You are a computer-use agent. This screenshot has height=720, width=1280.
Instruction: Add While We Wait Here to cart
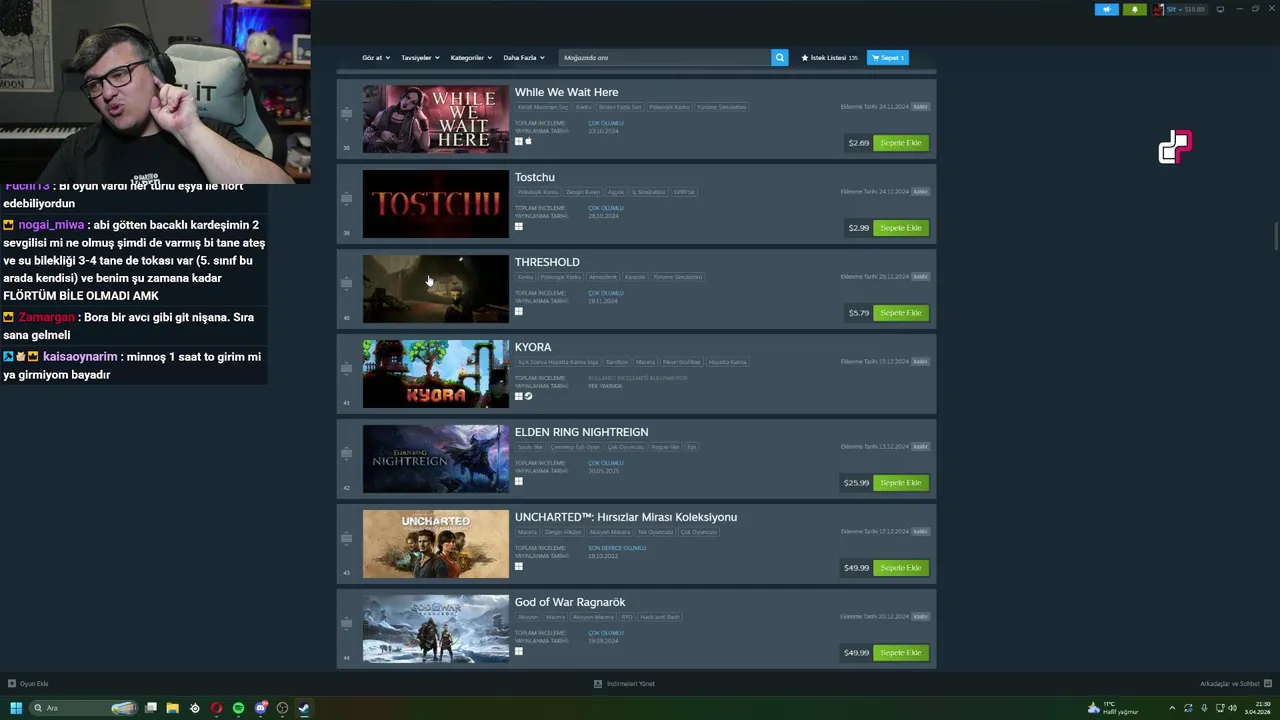[901, 143]
